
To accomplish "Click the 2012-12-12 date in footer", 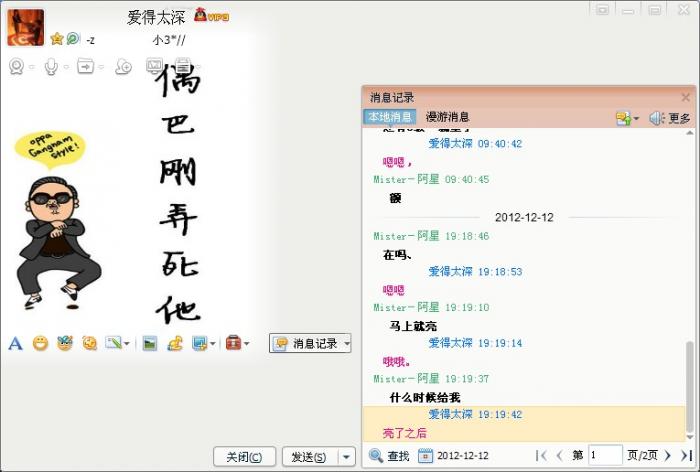I will click(x=463, y=455).
